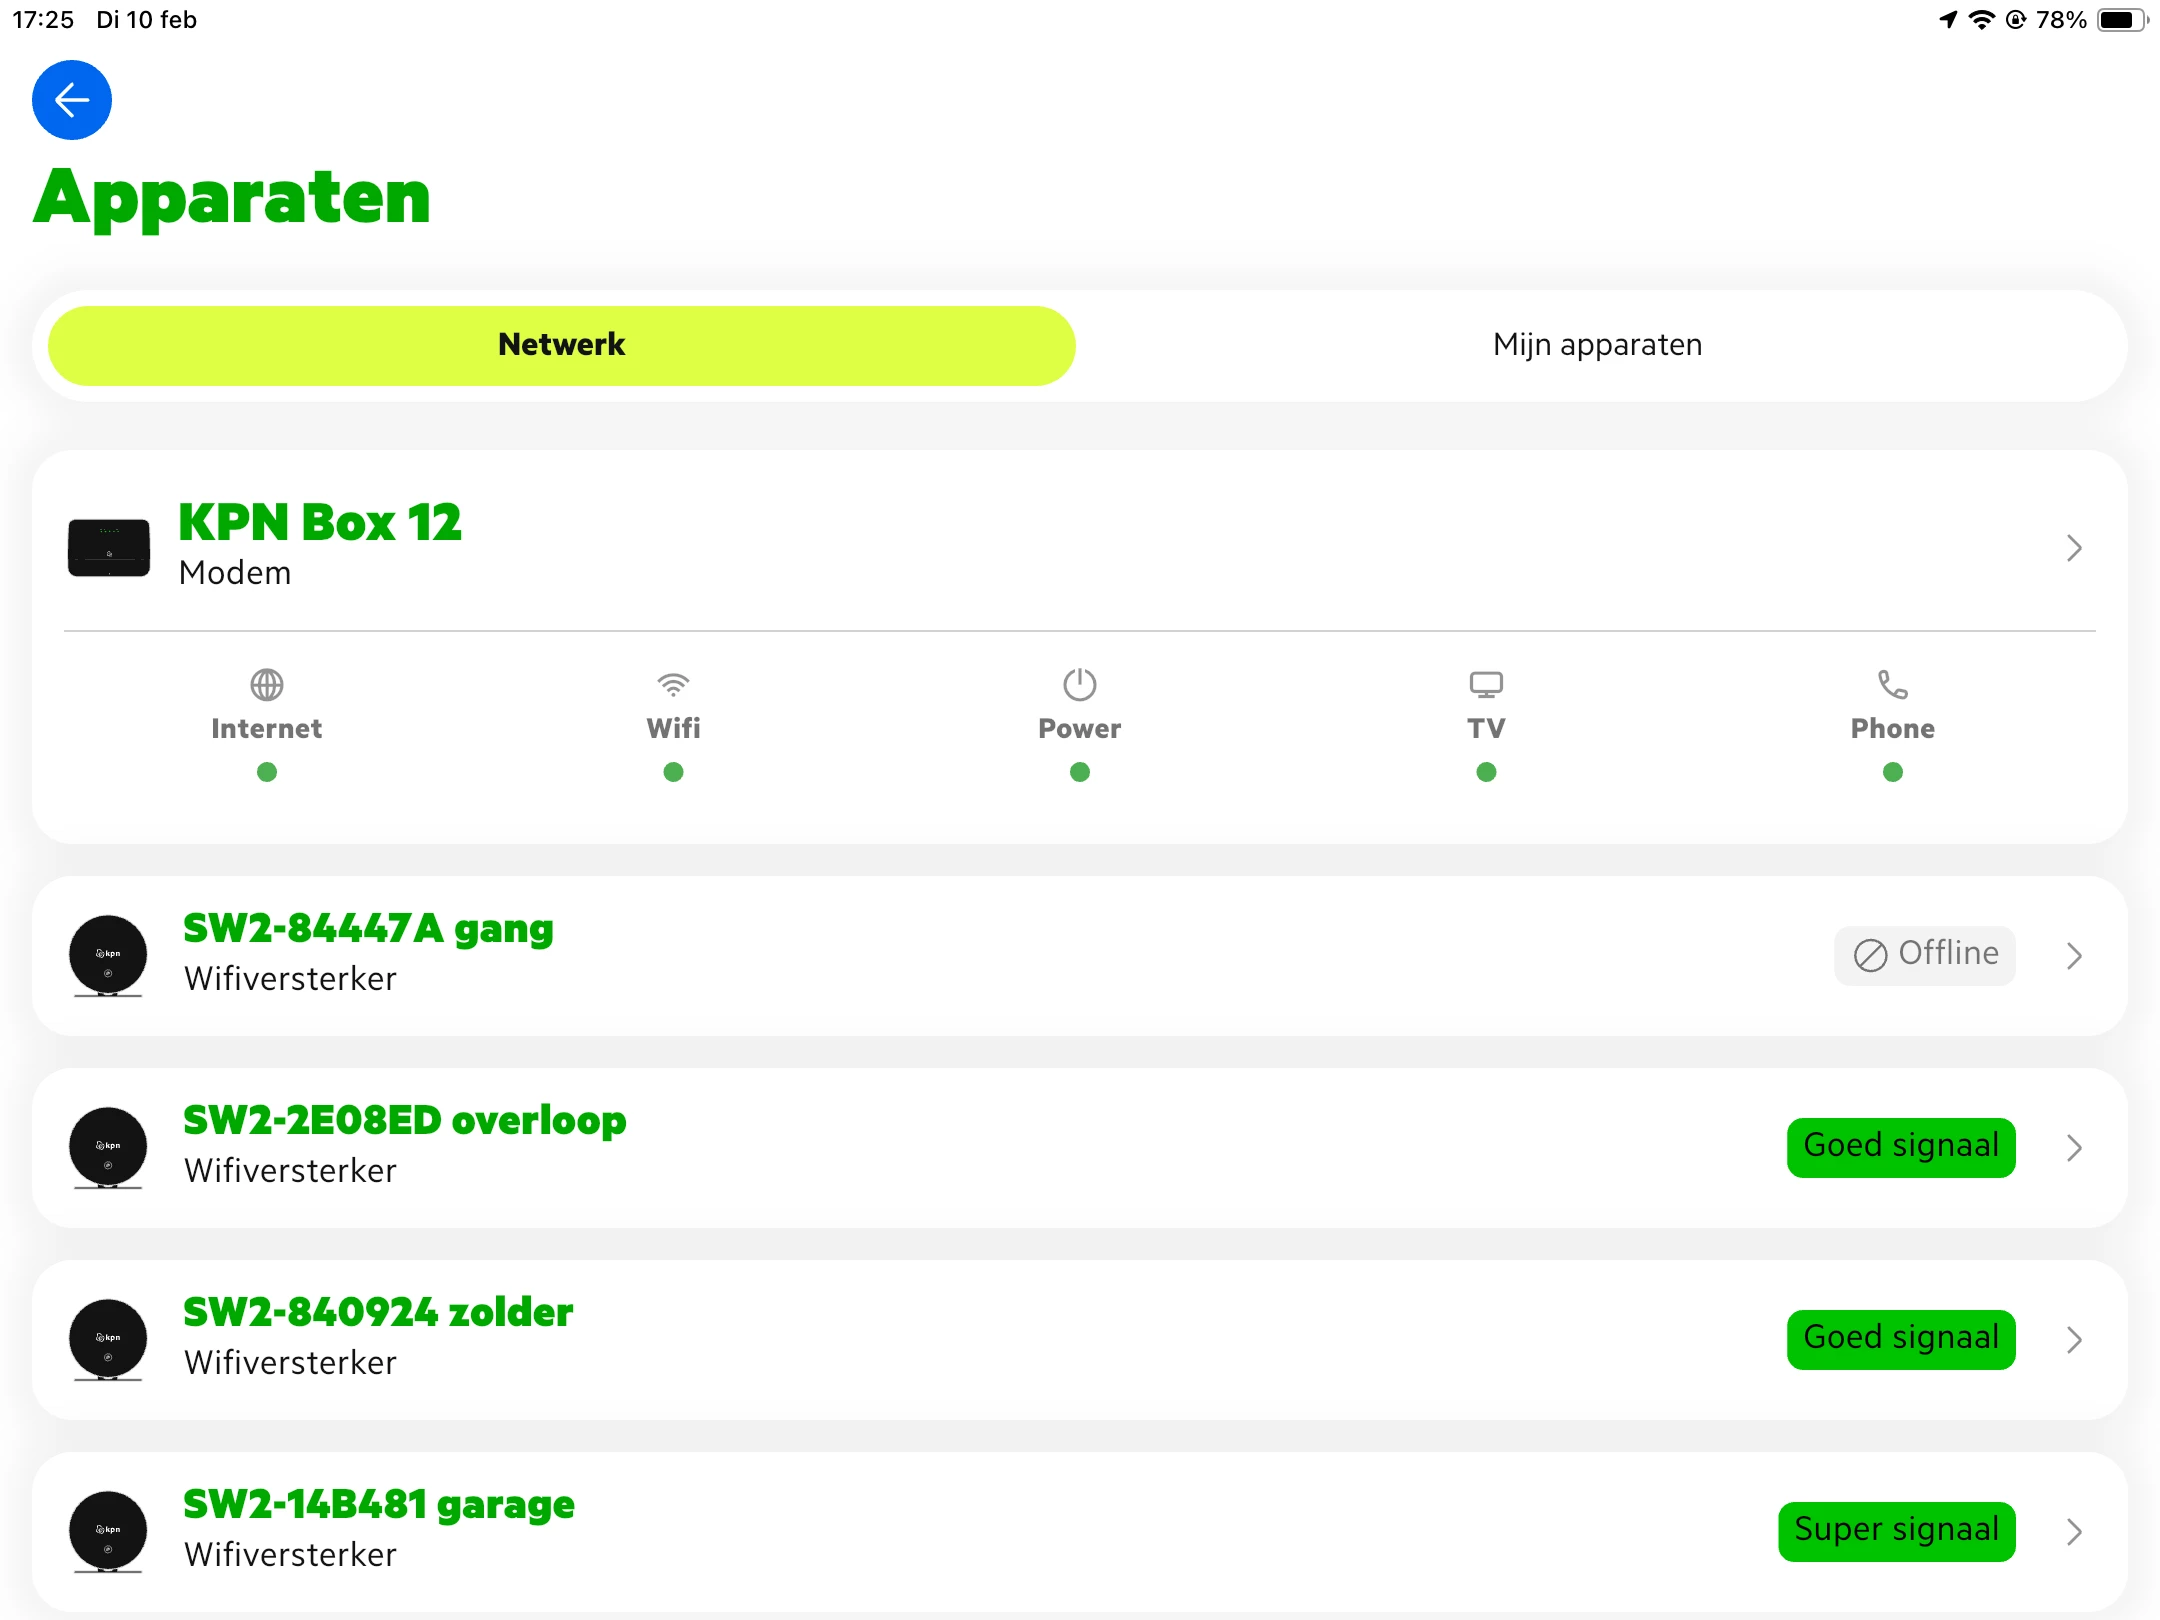Click the Phone handset icon

(x=1892, y=685)
